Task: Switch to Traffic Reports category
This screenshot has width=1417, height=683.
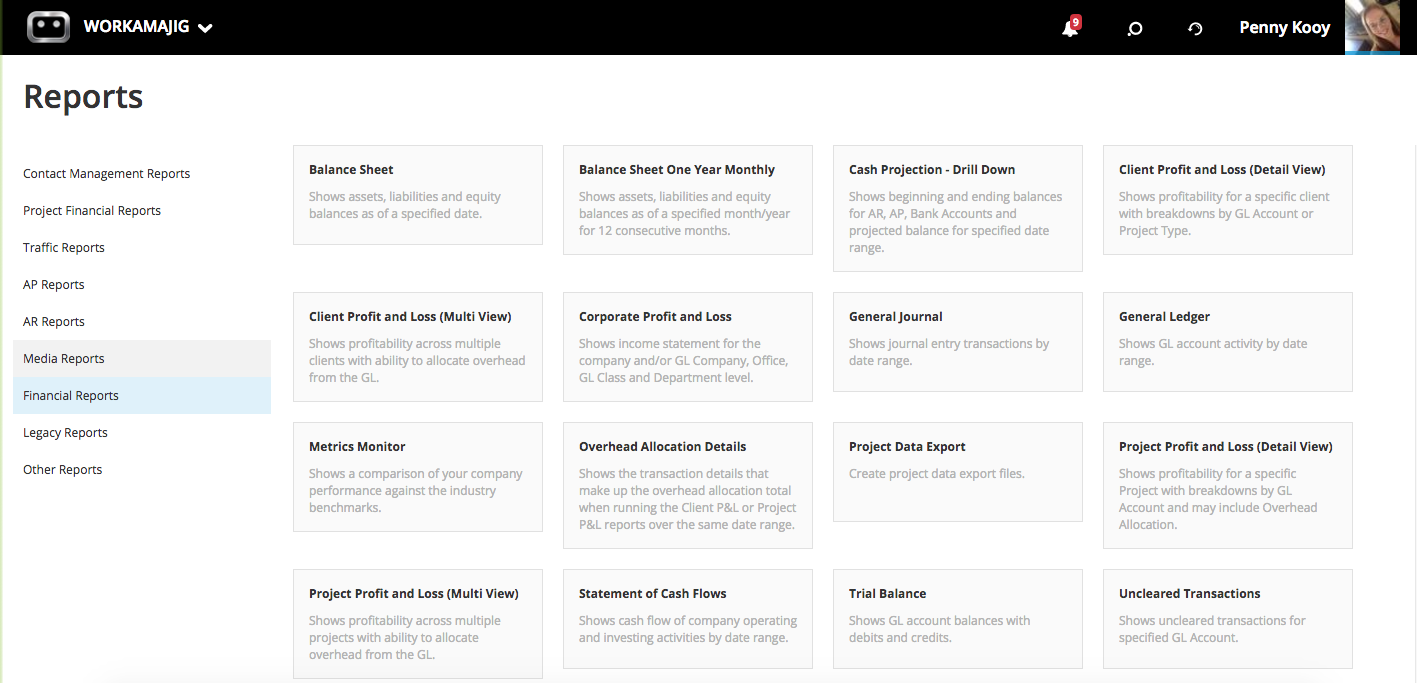Action: point(64,248)
